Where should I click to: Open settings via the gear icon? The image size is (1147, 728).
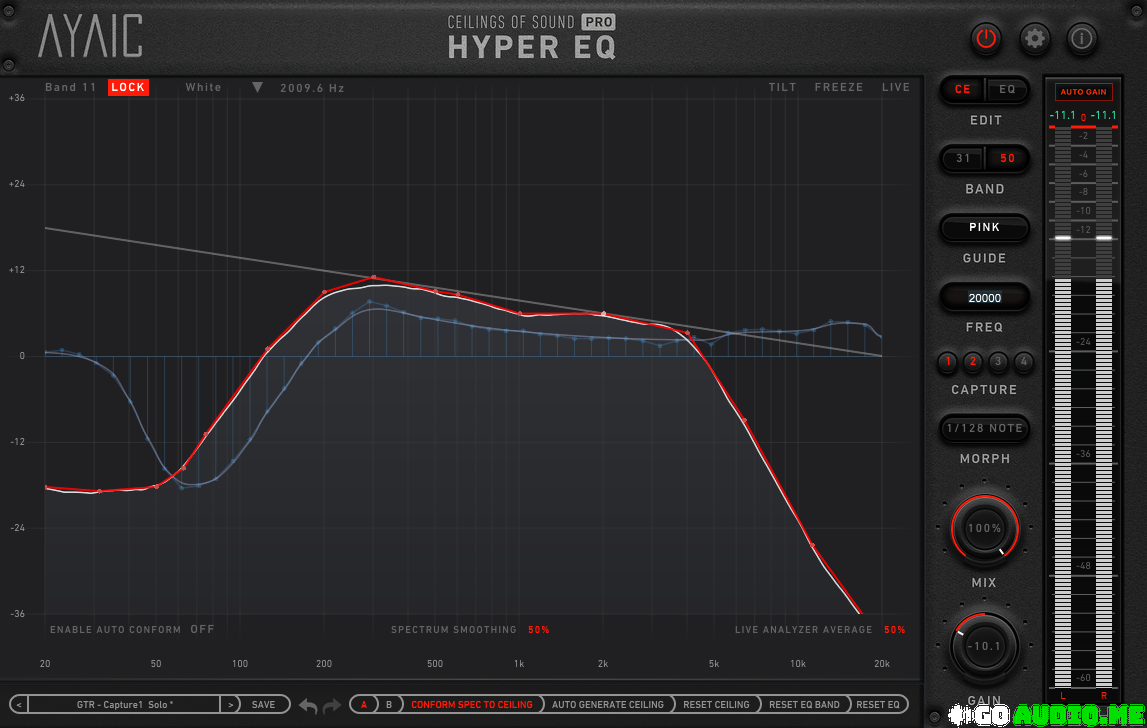click(1035, 39)
